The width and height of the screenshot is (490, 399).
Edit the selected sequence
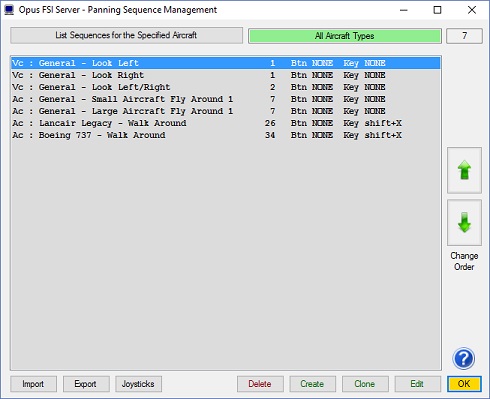418,384
